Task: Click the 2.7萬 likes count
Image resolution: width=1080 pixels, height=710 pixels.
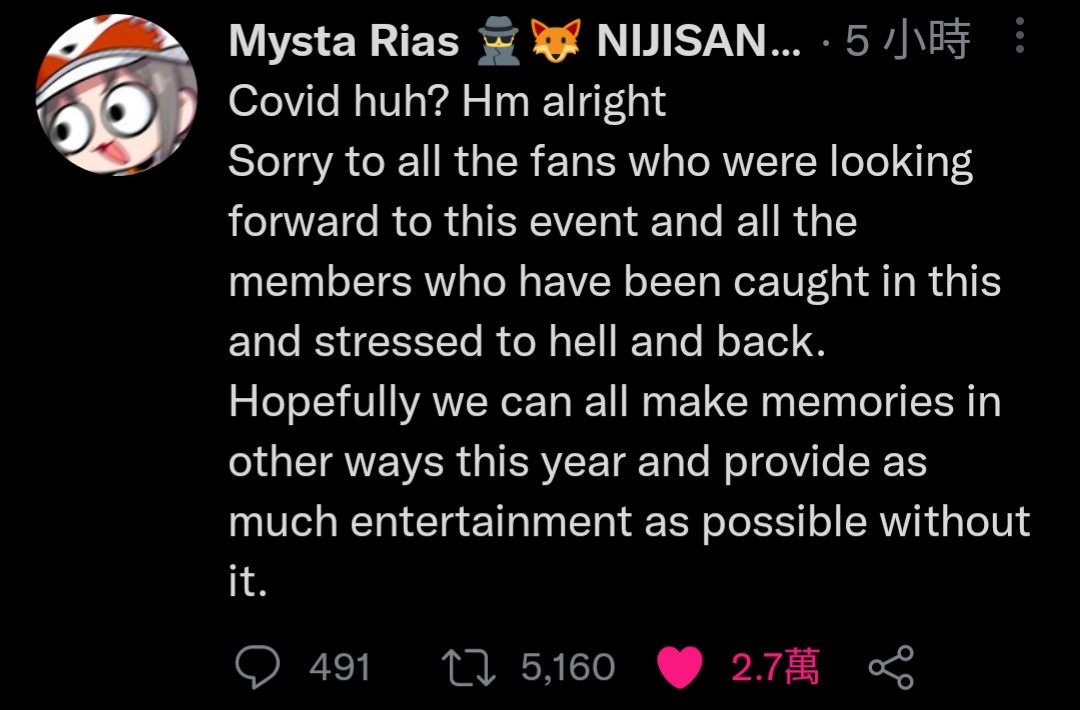Action: tap(775, 667)
